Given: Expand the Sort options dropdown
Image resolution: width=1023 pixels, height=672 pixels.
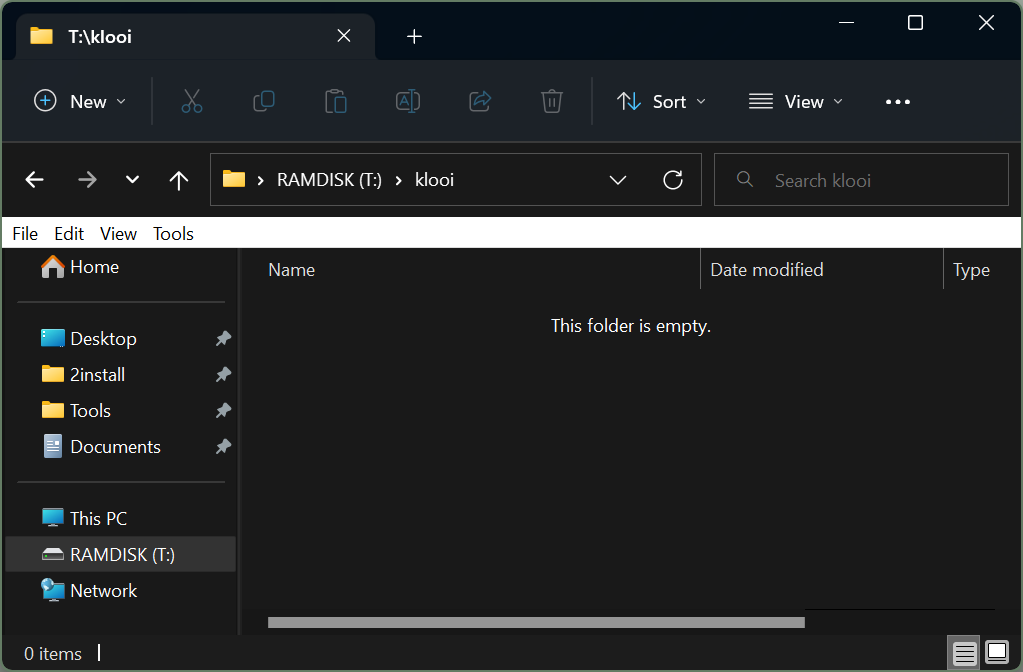Looking at the screenshot, I should pyautogui.click(x=662, y=101).
